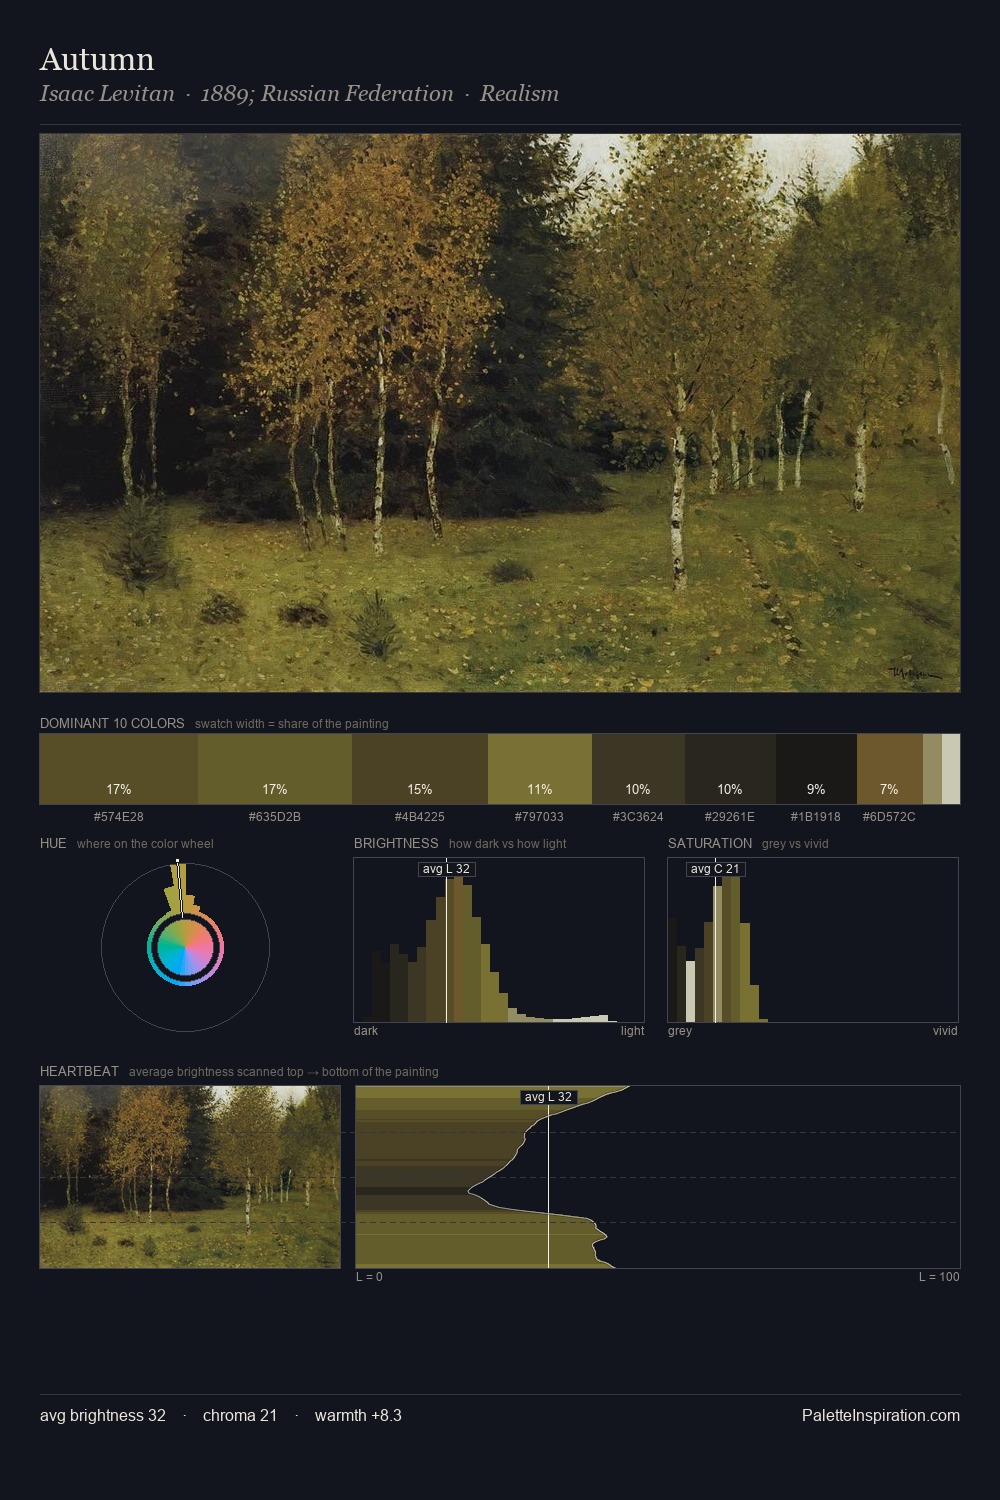Select the narrow tan swatch after the 7% swatch
The width and height of the screenshot is (1000, 1500).
pos(932,769)
